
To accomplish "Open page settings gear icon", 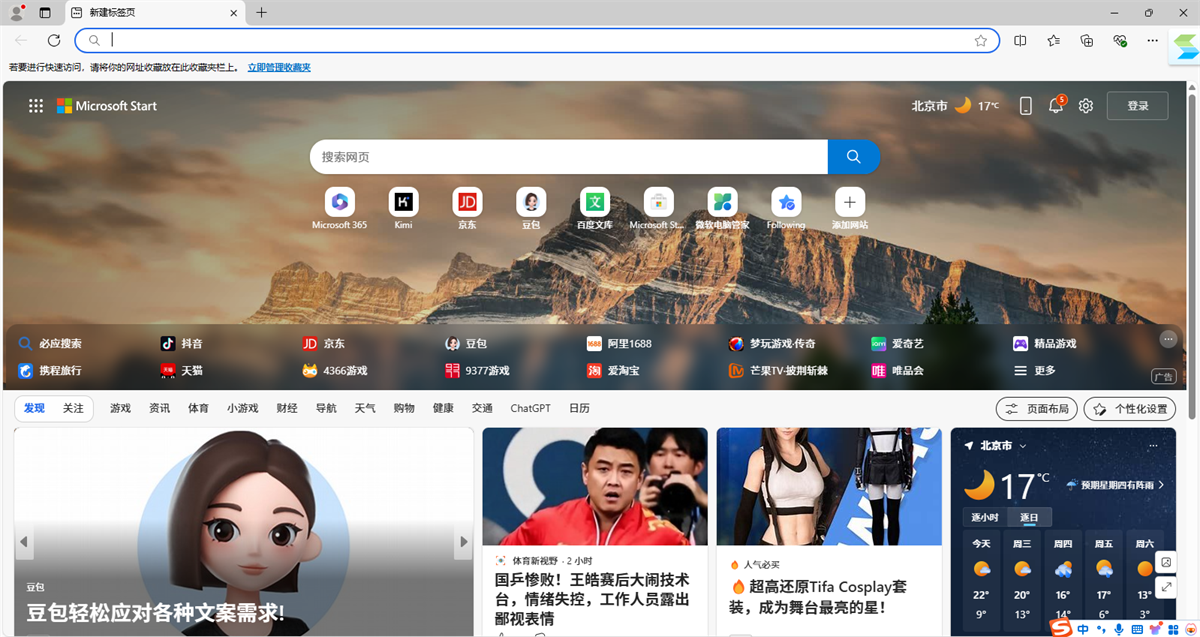I will coord(1086,106).
